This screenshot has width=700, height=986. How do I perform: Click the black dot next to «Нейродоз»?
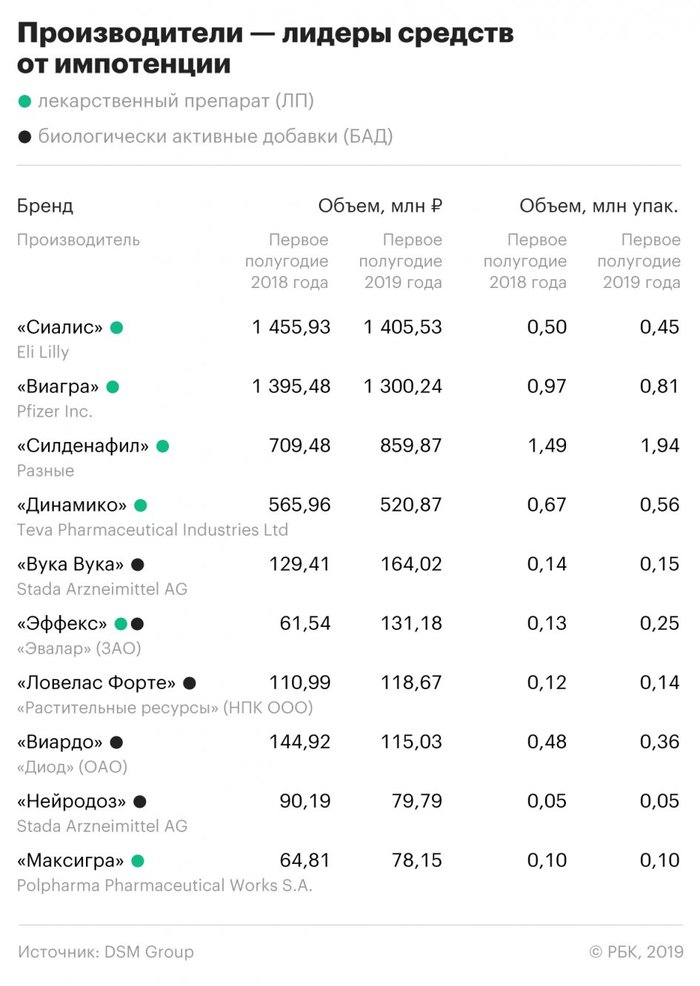(x=140, y=802)
